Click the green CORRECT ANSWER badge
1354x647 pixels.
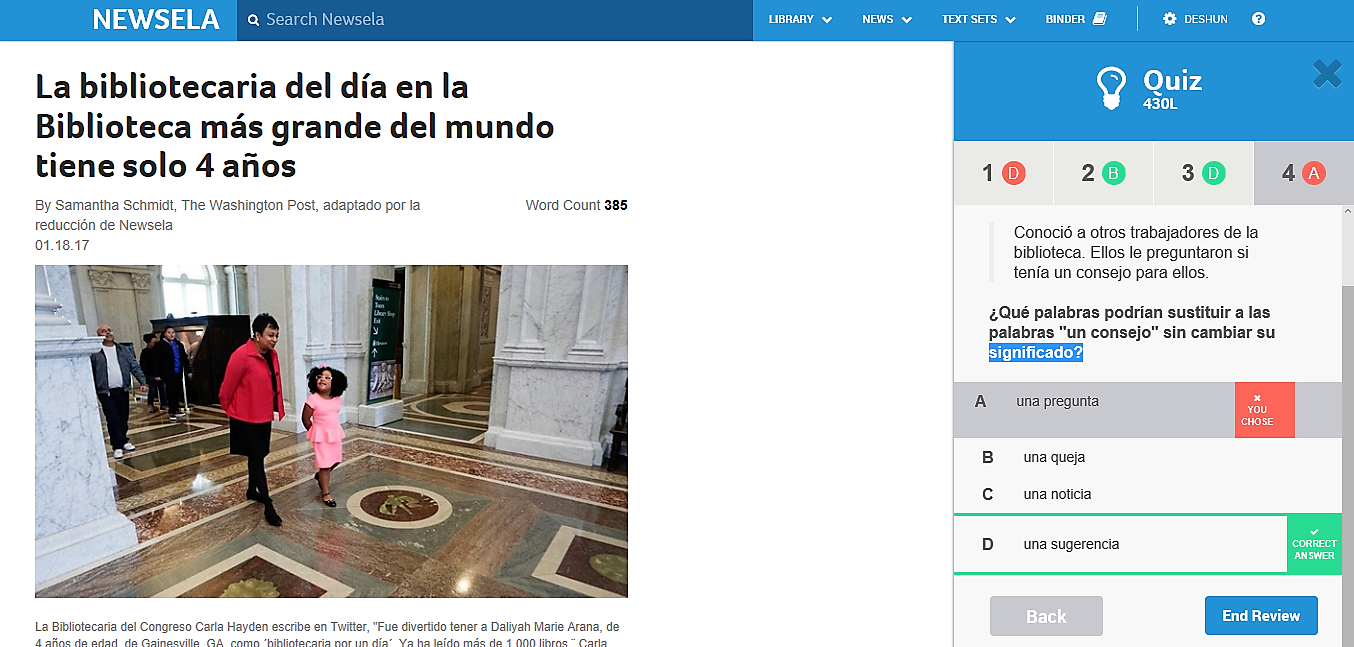point(1314,543)
